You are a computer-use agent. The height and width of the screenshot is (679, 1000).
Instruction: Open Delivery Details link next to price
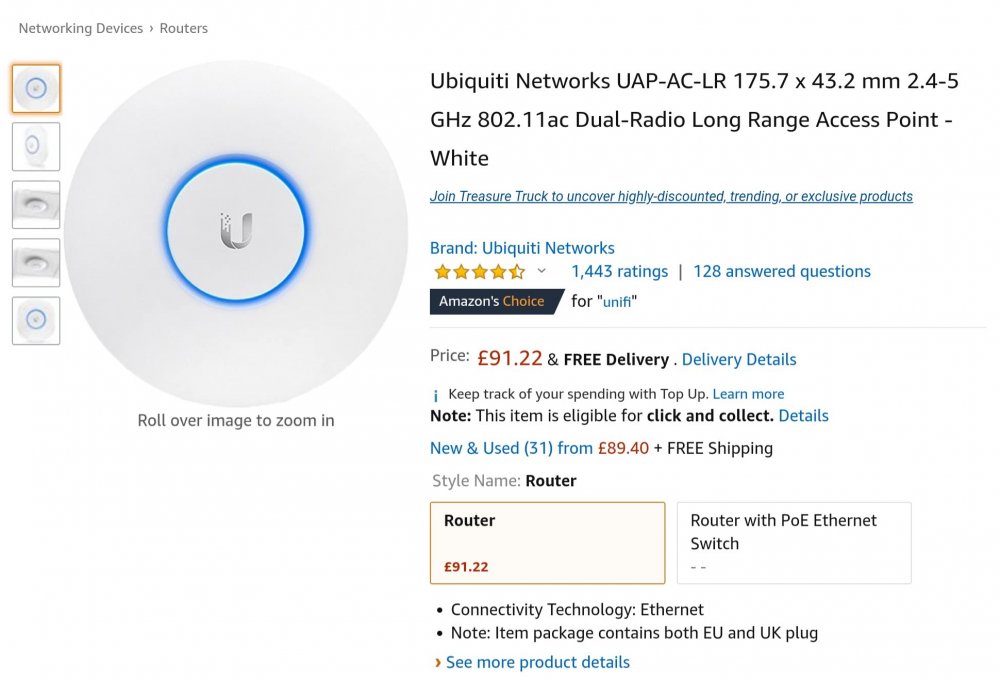point(739,360)
